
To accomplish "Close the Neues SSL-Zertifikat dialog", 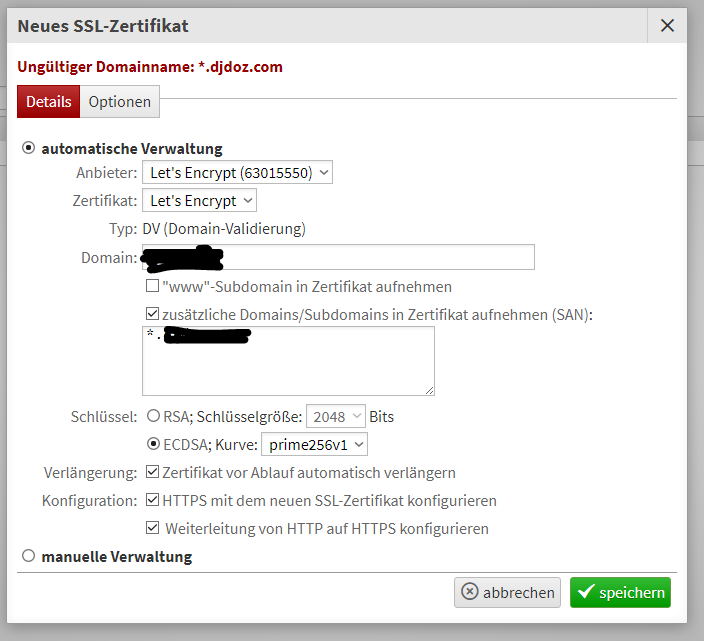I will tap(667, 26).
